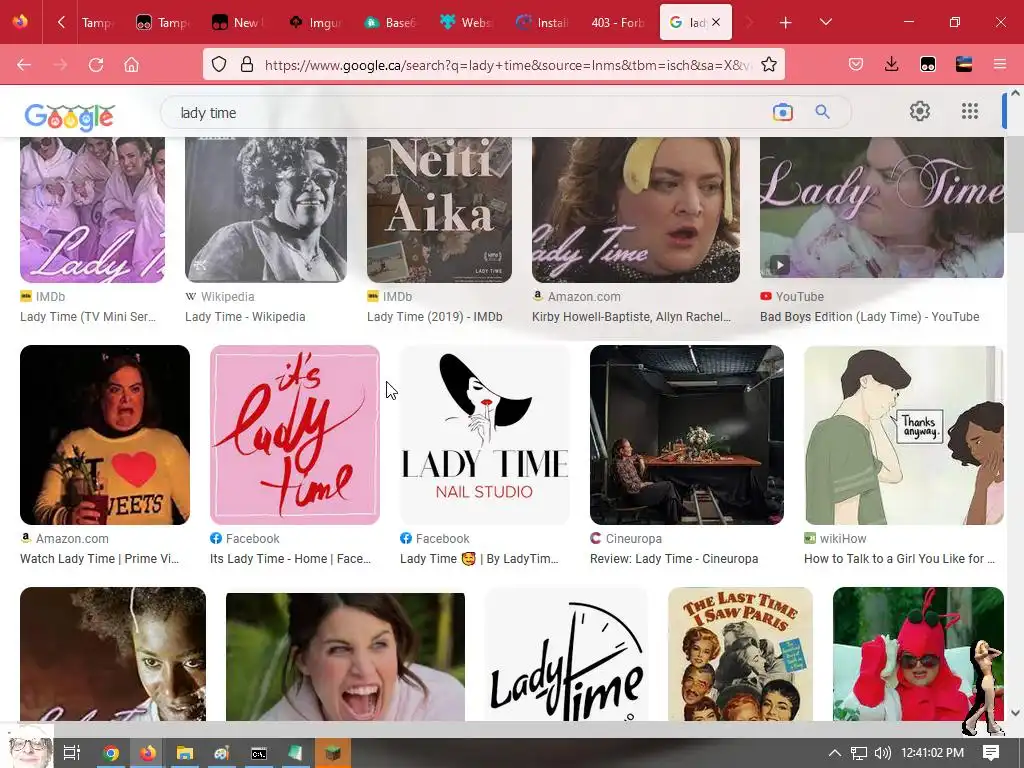Open the Google apps grid
This screenshot has width=1024, height=768.
pos(970,111)
